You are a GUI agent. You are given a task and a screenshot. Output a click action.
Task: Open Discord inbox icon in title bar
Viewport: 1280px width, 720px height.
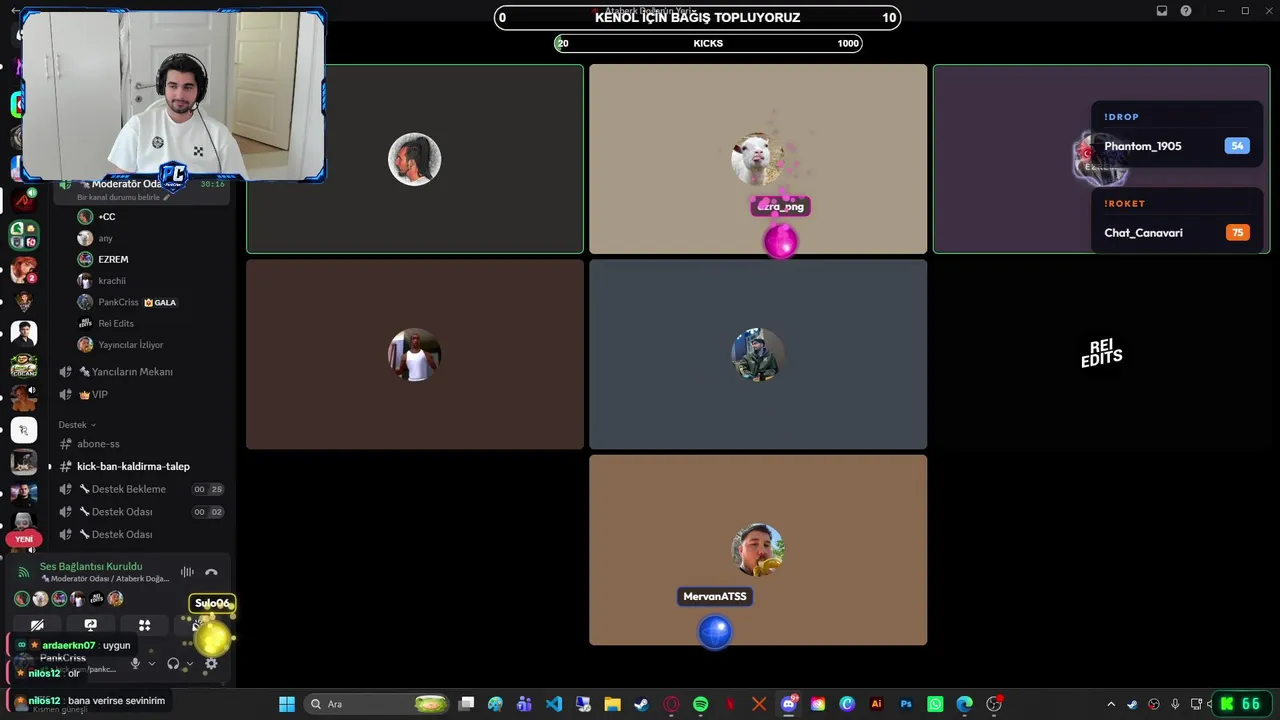1162,11
